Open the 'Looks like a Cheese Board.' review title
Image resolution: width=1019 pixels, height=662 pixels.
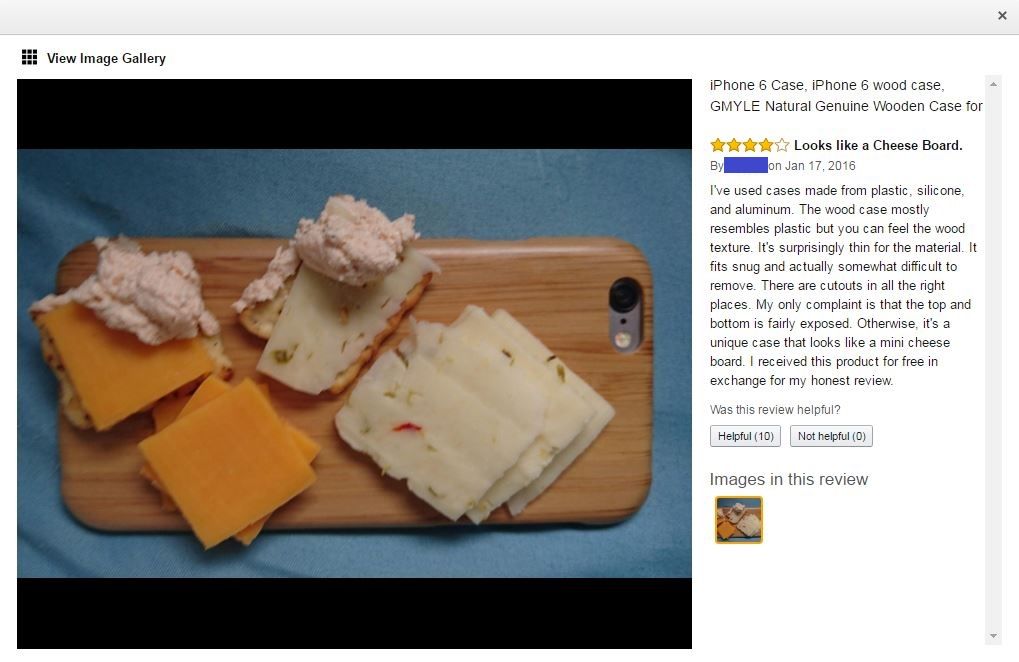[878, 146]
